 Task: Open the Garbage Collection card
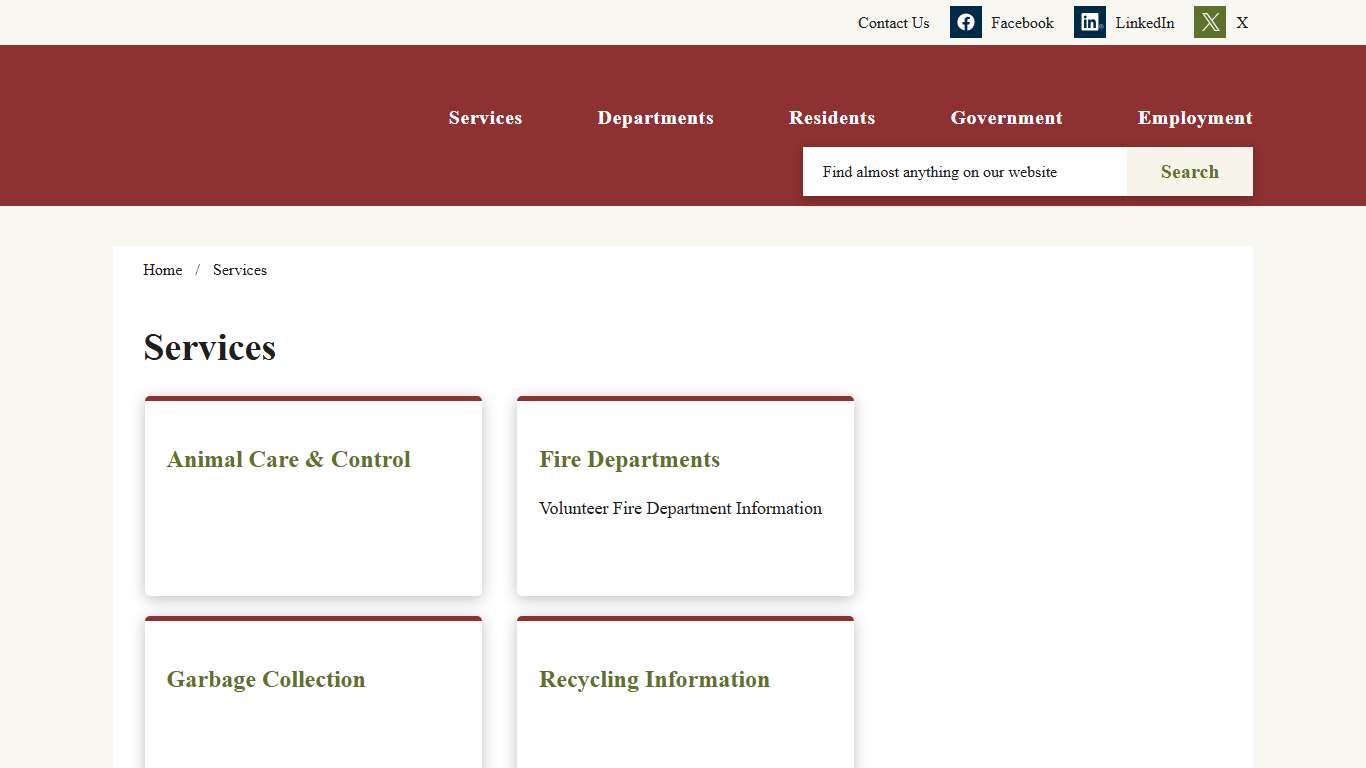(265, 680)
